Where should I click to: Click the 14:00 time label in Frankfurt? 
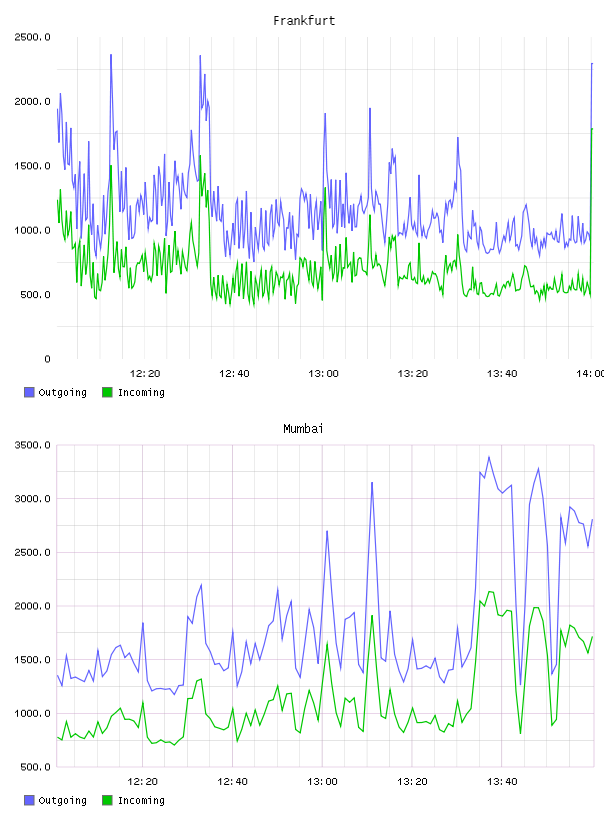point(590,374)
